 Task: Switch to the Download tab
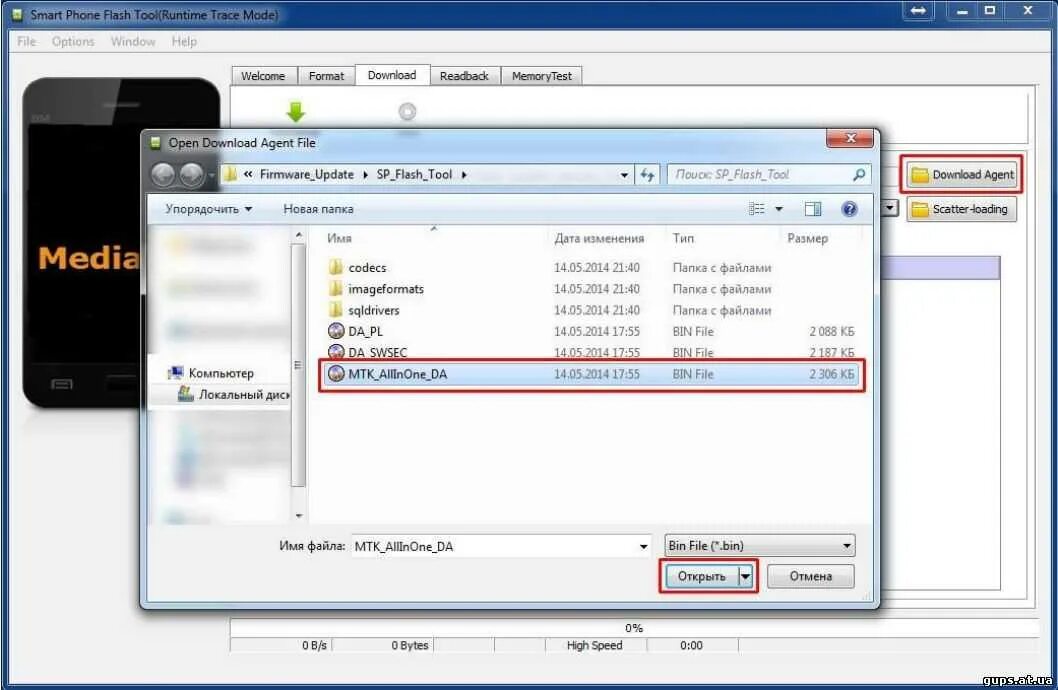[x=392, y=75]
